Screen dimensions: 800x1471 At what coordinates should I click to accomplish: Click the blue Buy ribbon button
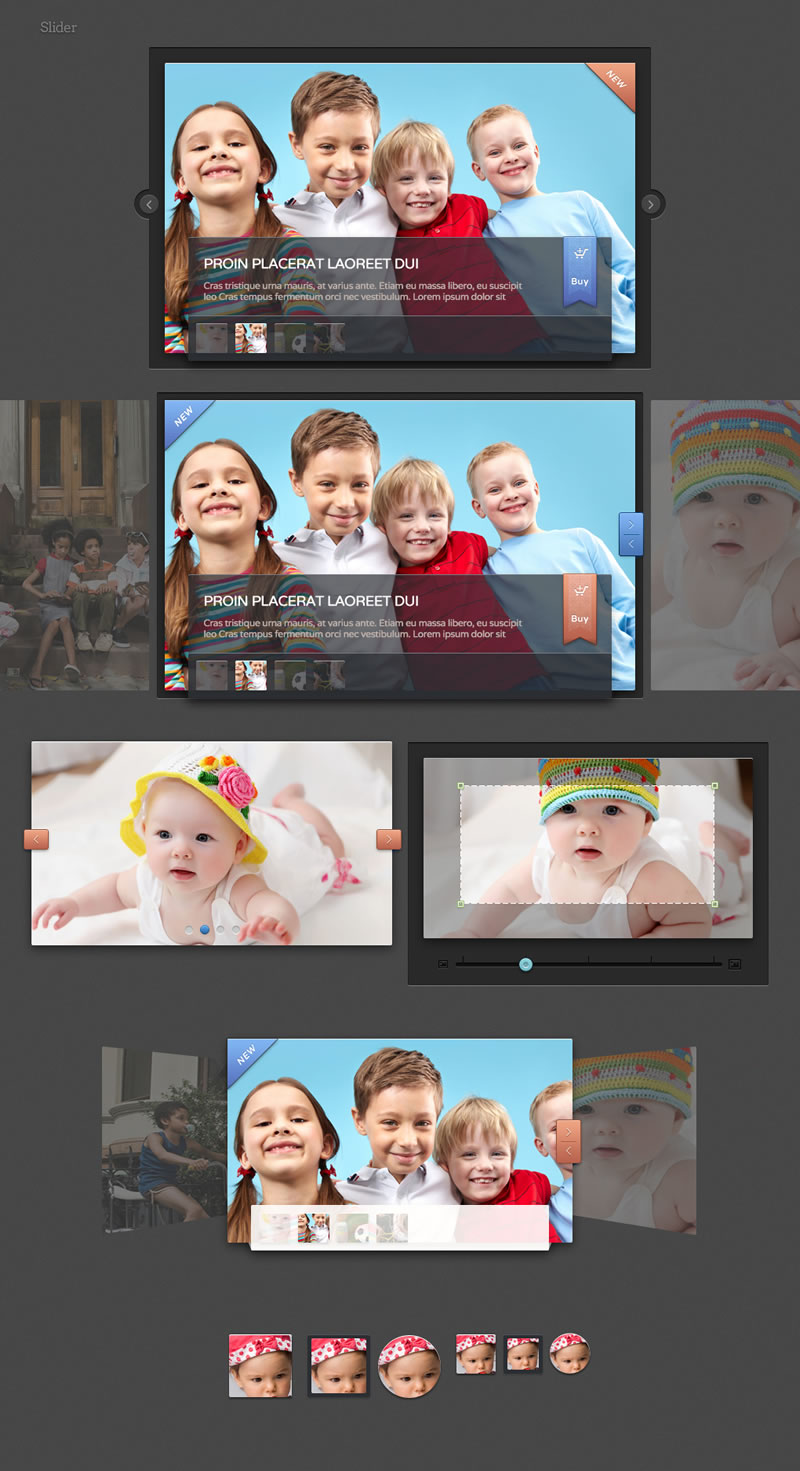[579, 281]
